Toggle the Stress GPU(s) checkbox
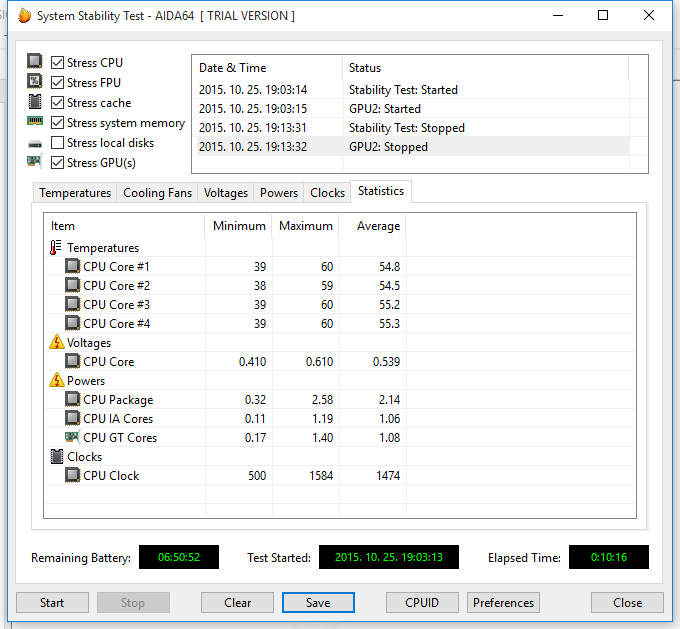The height and width of the screenshot is (629, 680). point(57,163)
